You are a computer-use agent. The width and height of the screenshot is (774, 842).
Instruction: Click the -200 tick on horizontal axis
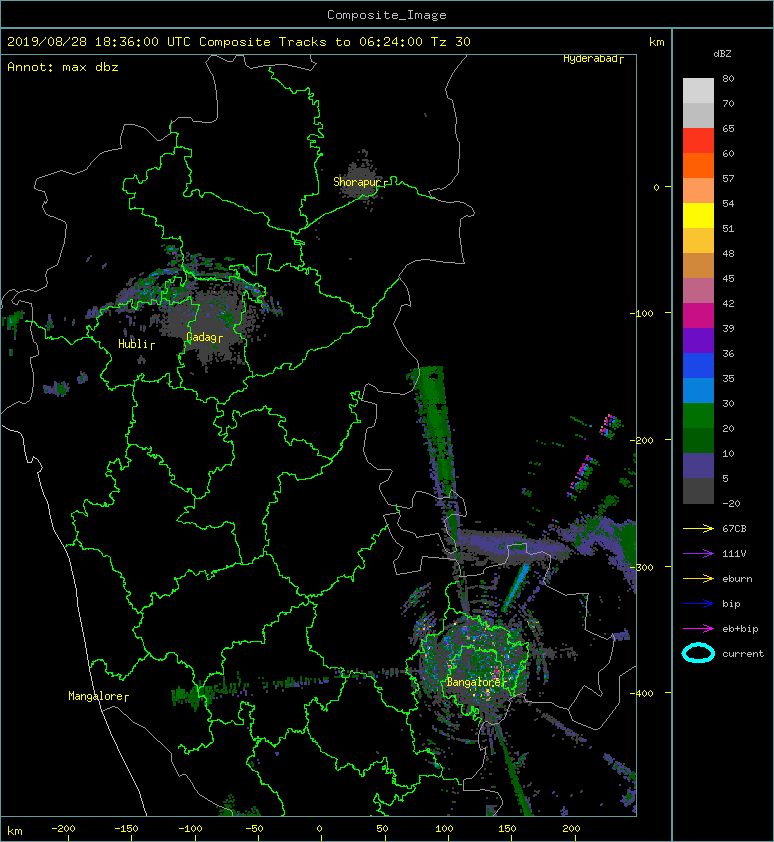[x=63, y=829]
